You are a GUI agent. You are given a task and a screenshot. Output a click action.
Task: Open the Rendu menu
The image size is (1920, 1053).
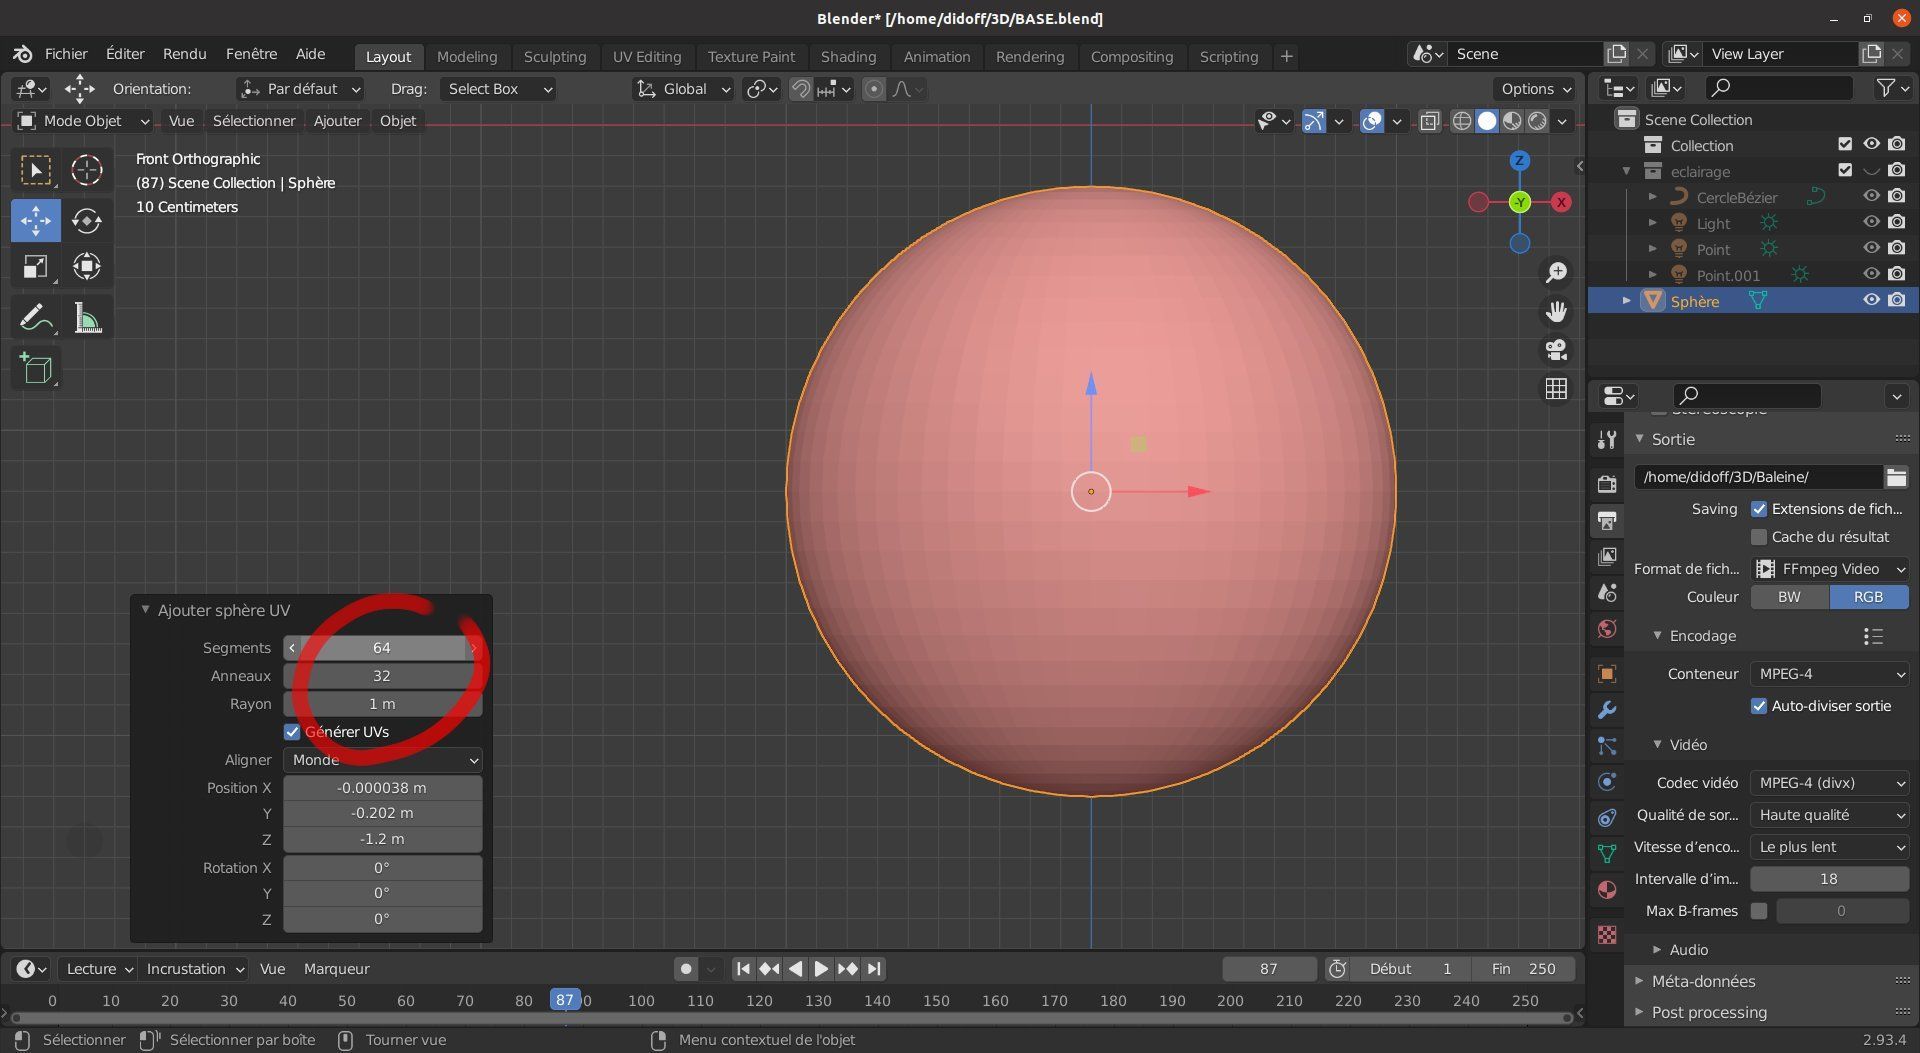pos(184,54)
